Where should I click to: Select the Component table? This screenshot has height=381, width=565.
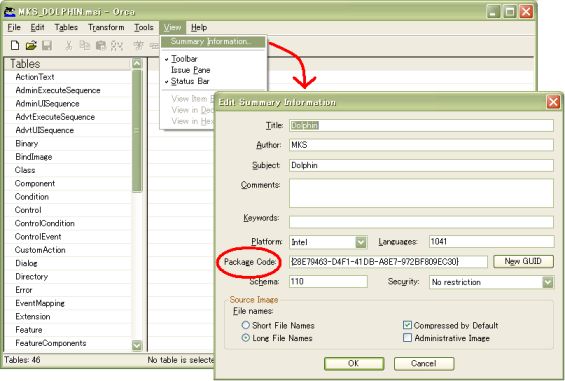(x=35, y=183)
